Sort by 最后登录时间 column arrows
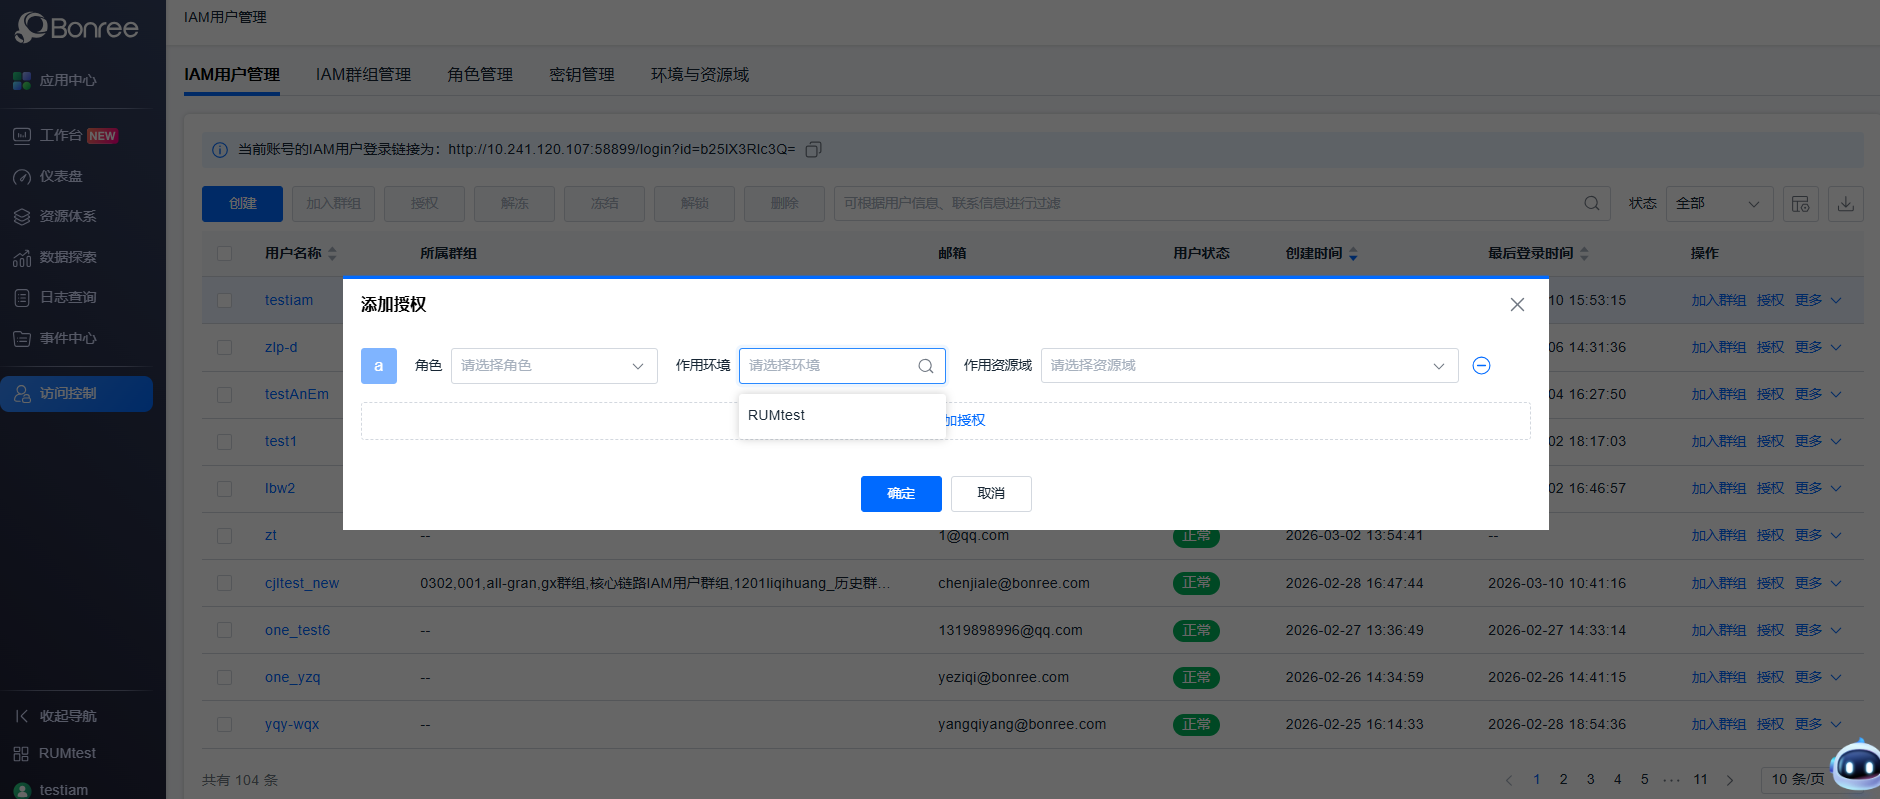The width and height of the screenshot is (1880, 799). coord(1584,254)
